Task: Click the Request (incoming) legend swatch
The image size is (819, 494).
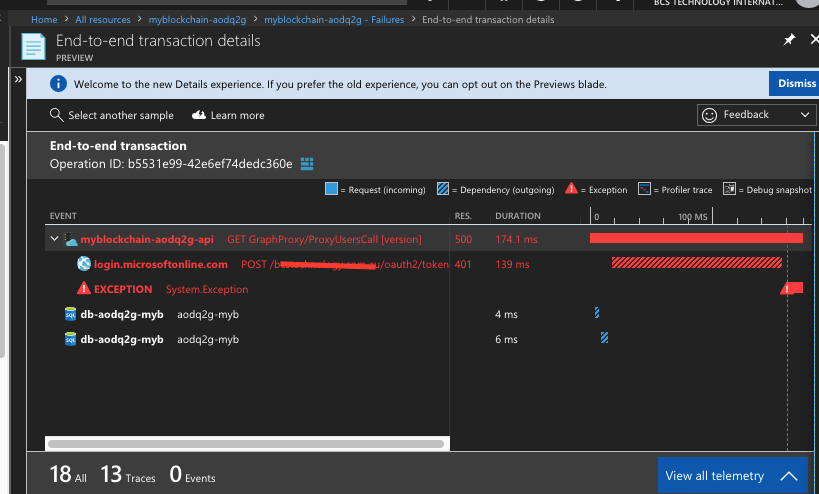Action: [x=331, y=189]
